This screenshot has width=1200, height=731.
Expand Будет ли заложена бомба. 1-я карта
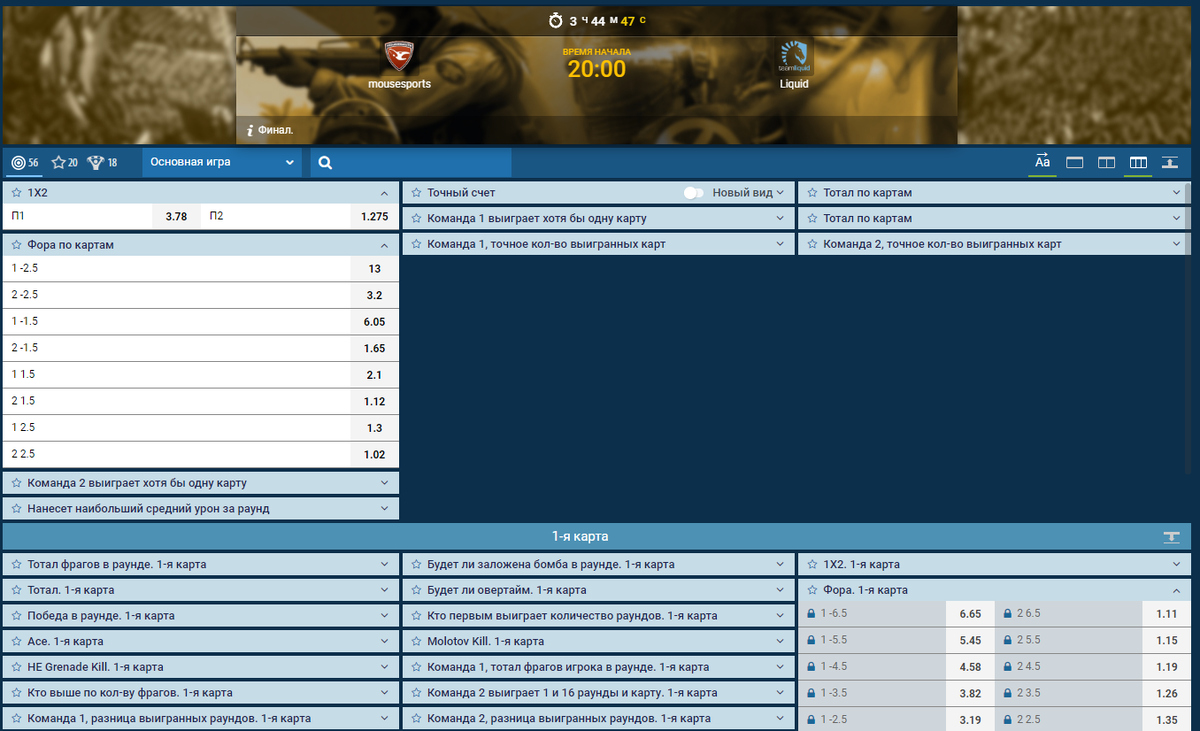pos(780,564)
